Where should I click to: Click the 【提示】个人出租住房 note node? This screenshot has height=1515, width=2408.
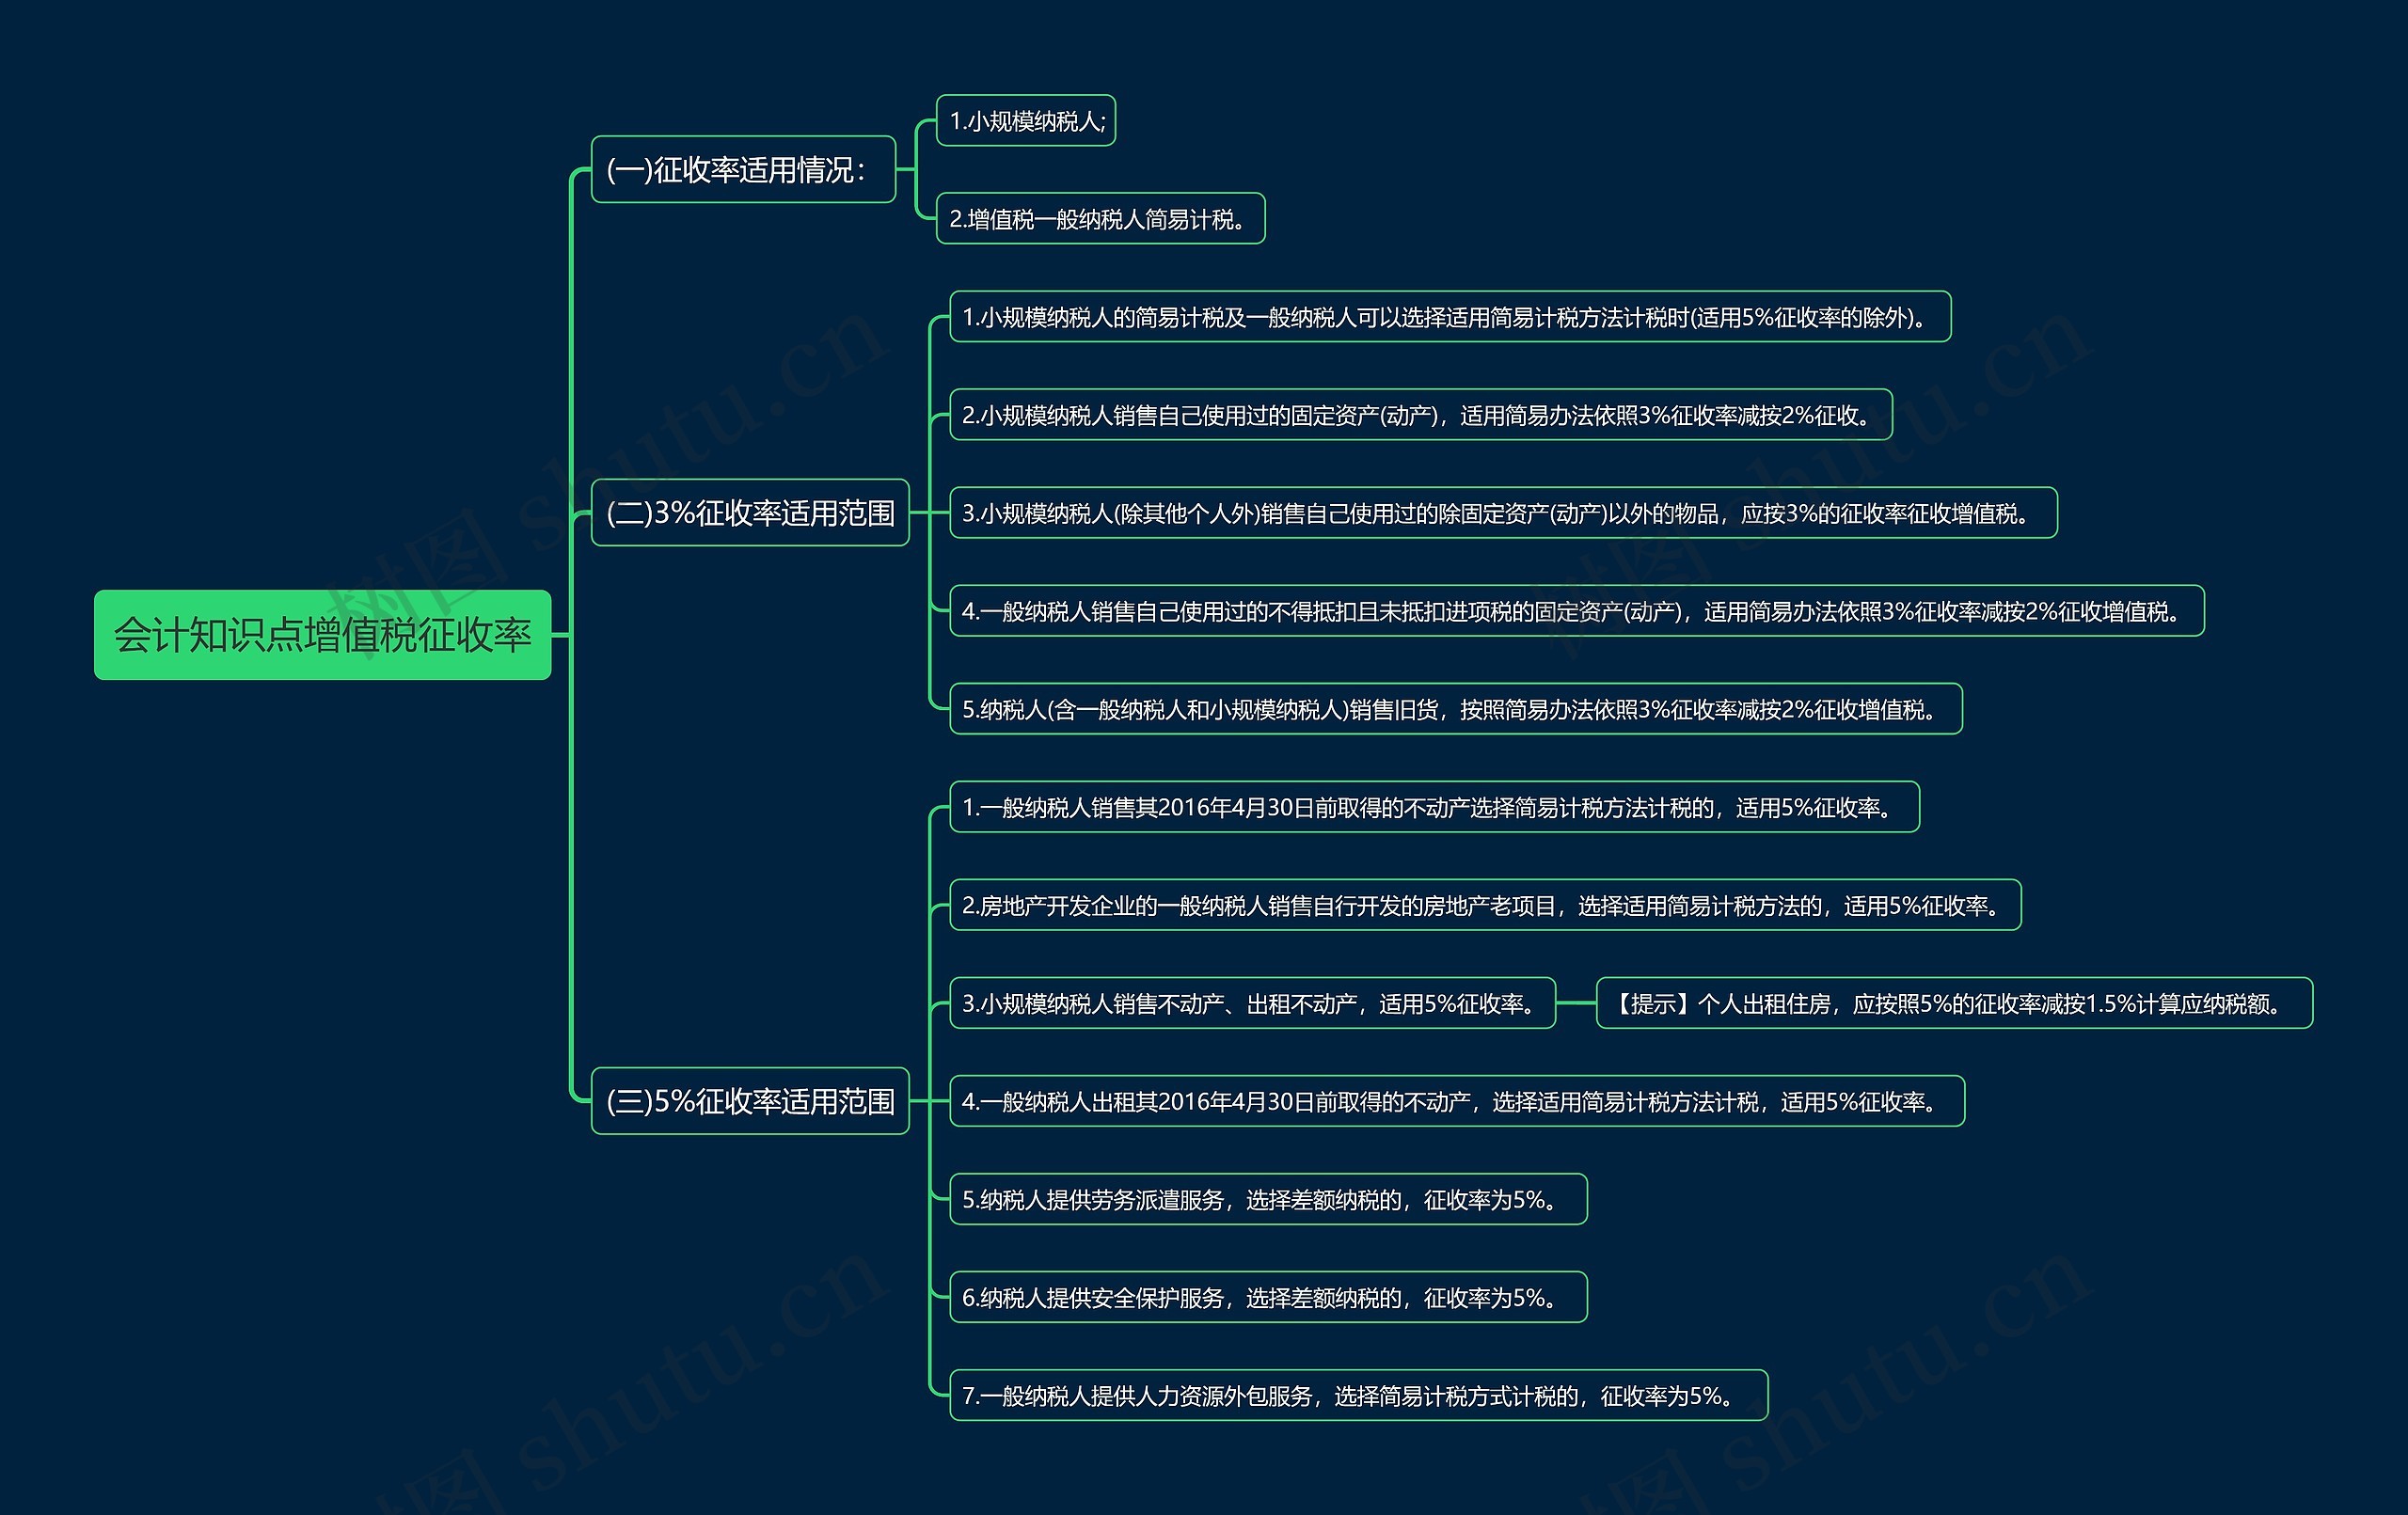point(1953,1003)
